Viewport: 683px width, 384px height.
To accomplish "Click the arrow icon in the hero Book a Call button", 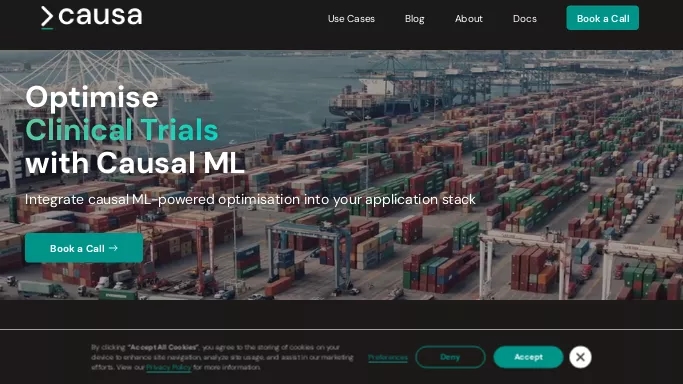I will click(114, 248).
